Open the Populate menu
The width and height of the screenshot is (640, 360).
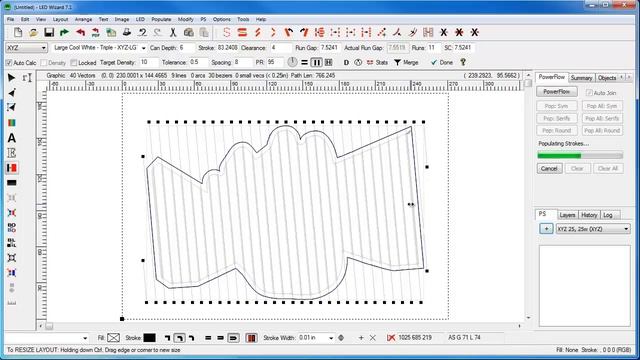[161, 19]
